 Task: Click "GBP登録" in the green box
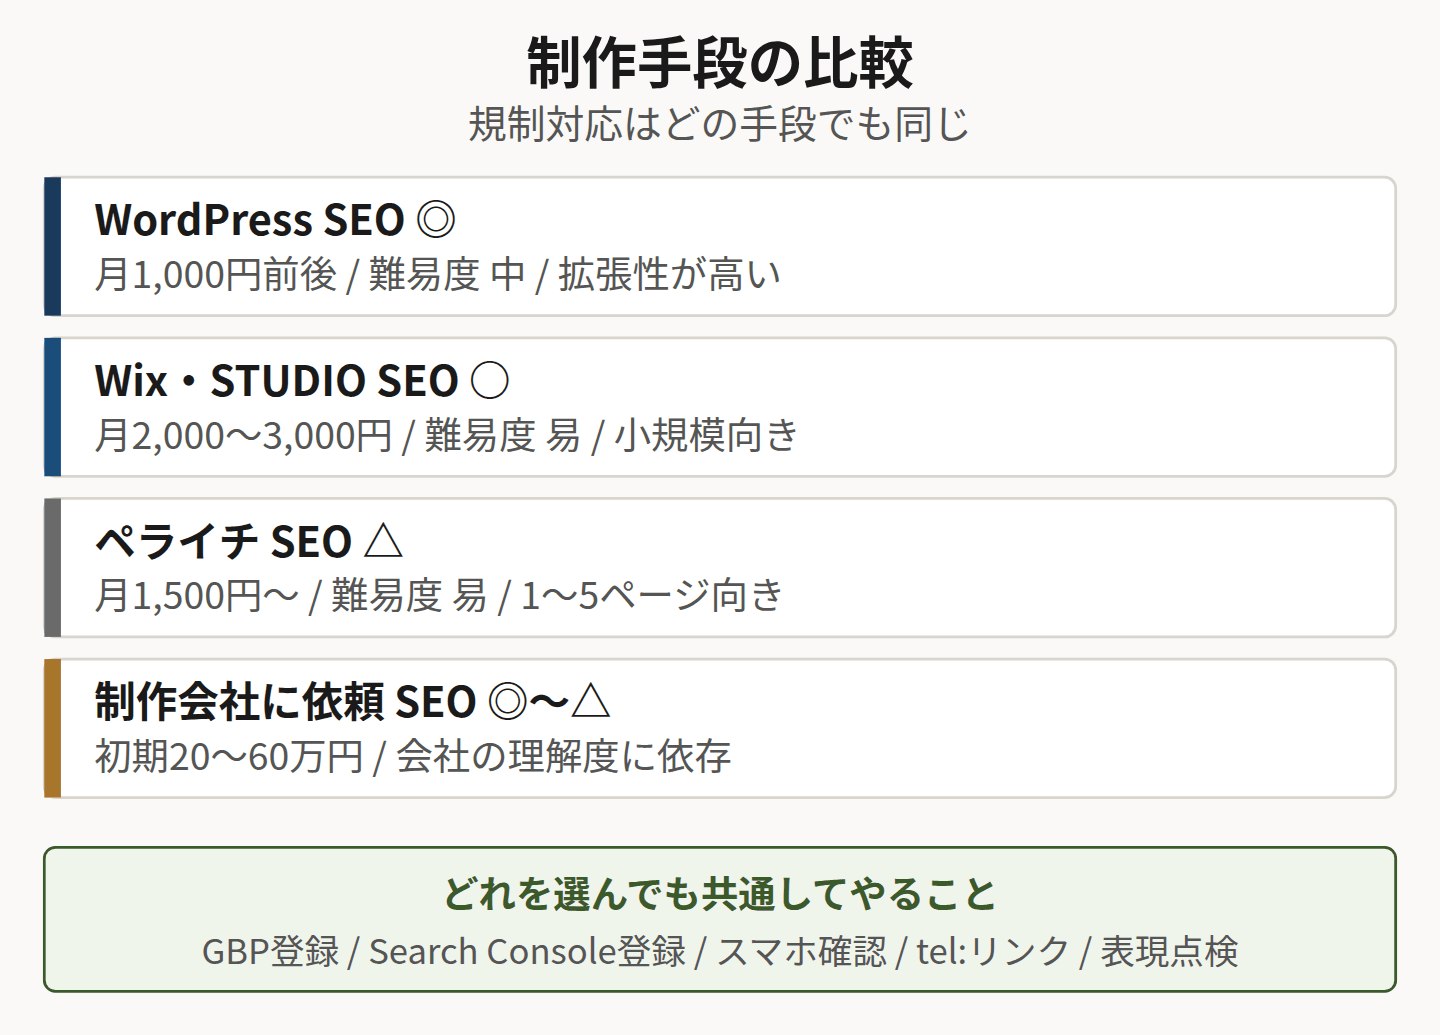pos(270,951)
